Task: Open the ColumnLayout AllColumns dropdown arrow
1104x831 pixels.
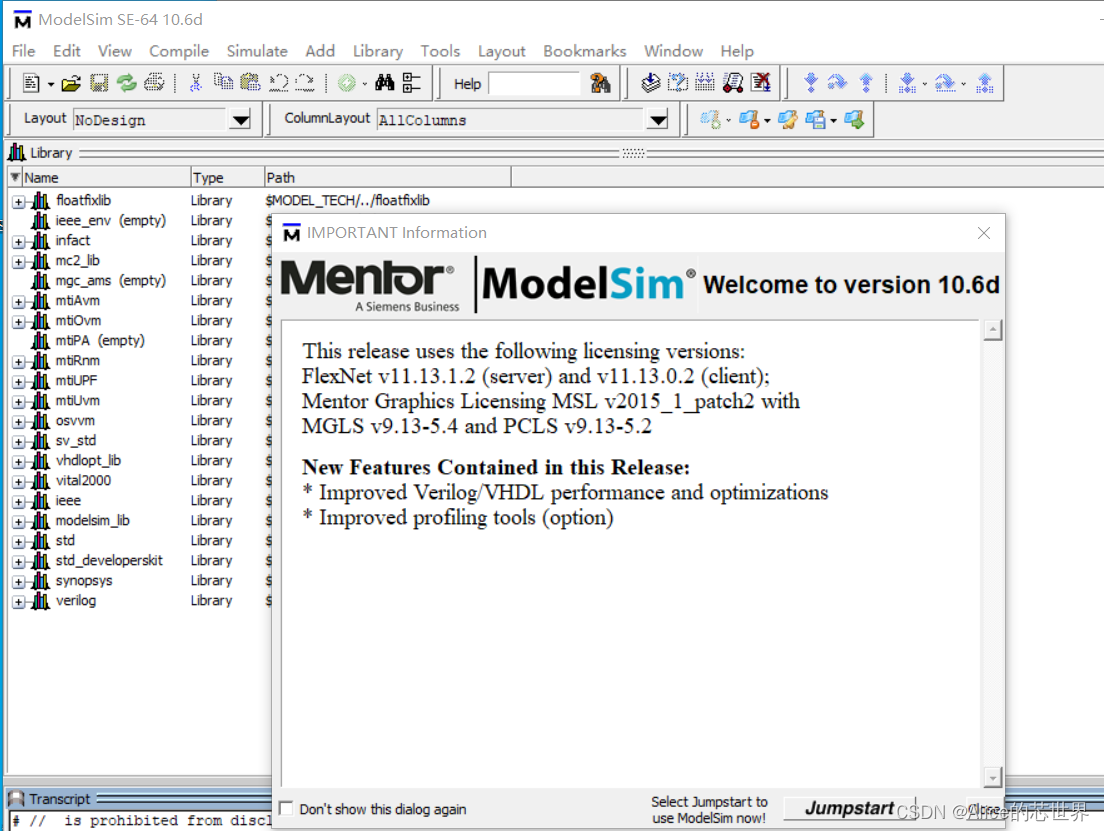Action: pos(658,120)
